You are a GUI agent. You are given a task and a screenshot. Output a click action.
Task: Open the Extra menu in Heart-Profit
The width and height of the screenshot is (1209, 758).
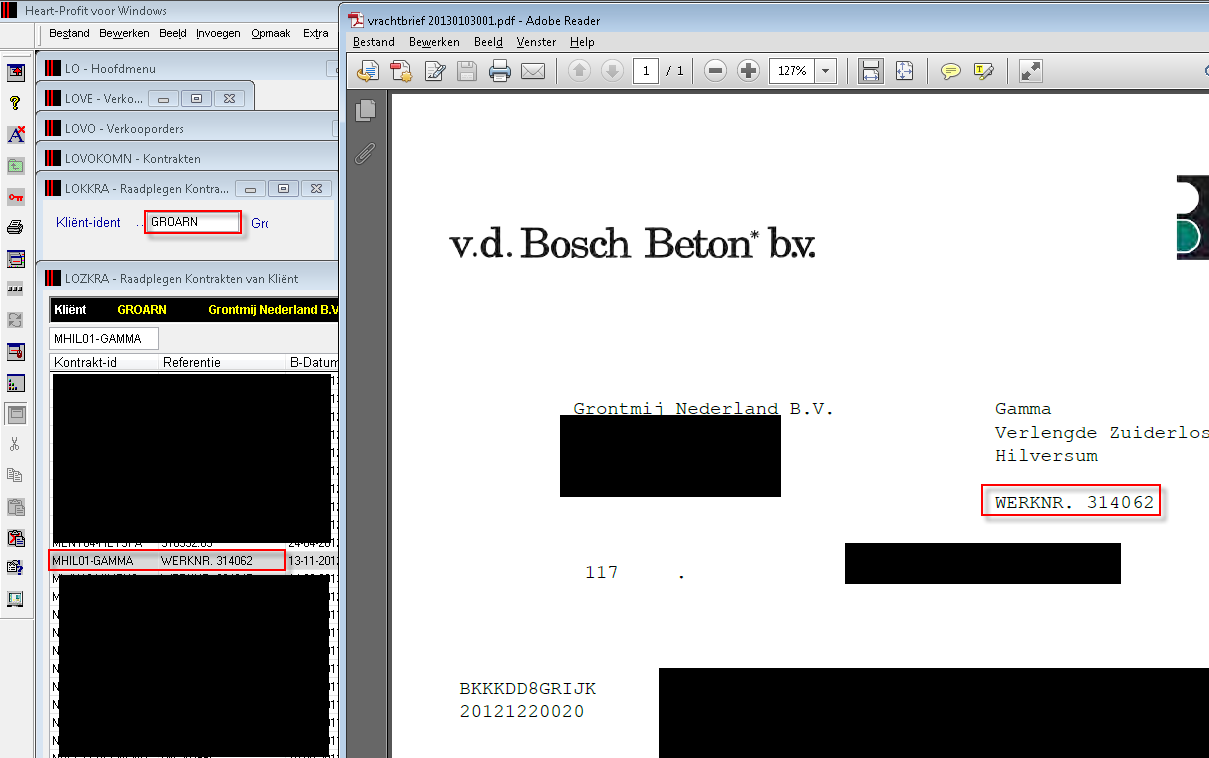[x=316, y=33]
